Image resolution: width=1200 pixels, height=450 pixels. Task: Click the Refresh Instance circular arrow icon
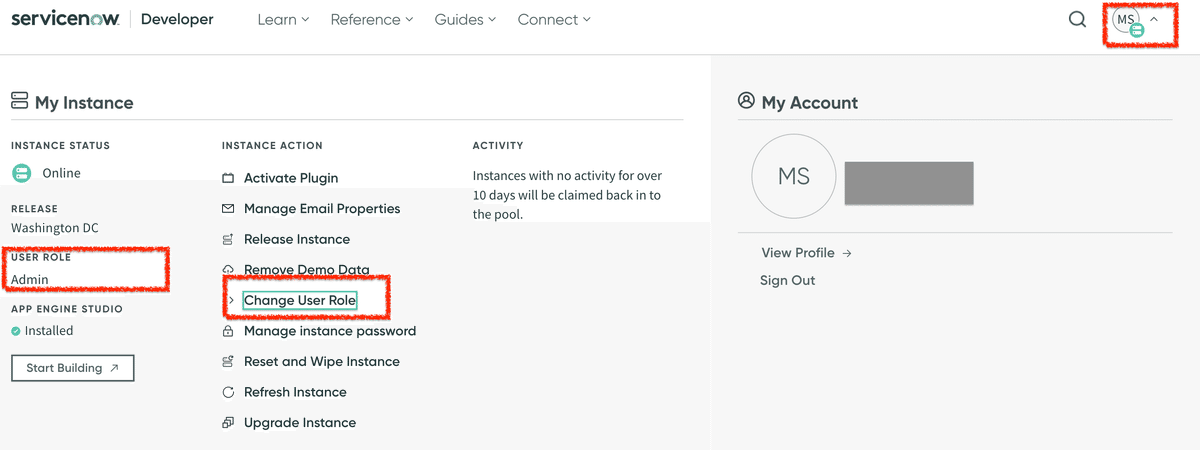pyautogui.click(x=228, y=393)
